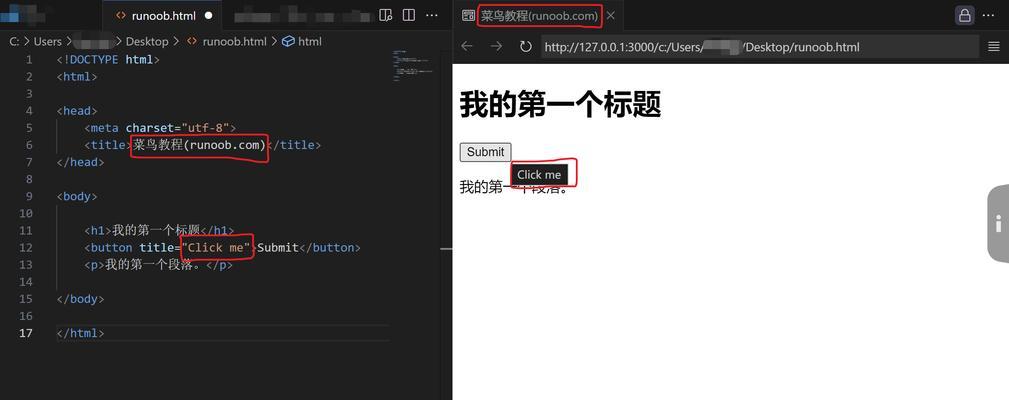Viewport: 1009px width, 400px height.
Task: Expand the C: breadcrumb
Action: coord(15,41)
